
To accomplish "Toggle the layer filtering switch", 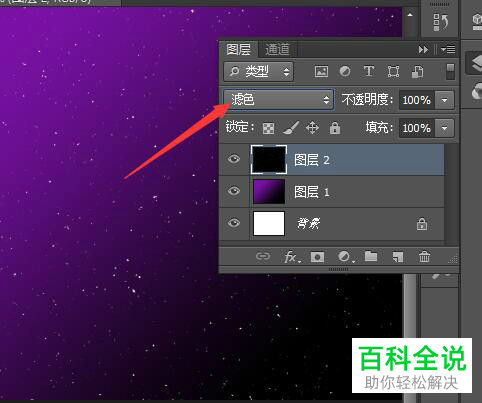I will click(450, 72).
